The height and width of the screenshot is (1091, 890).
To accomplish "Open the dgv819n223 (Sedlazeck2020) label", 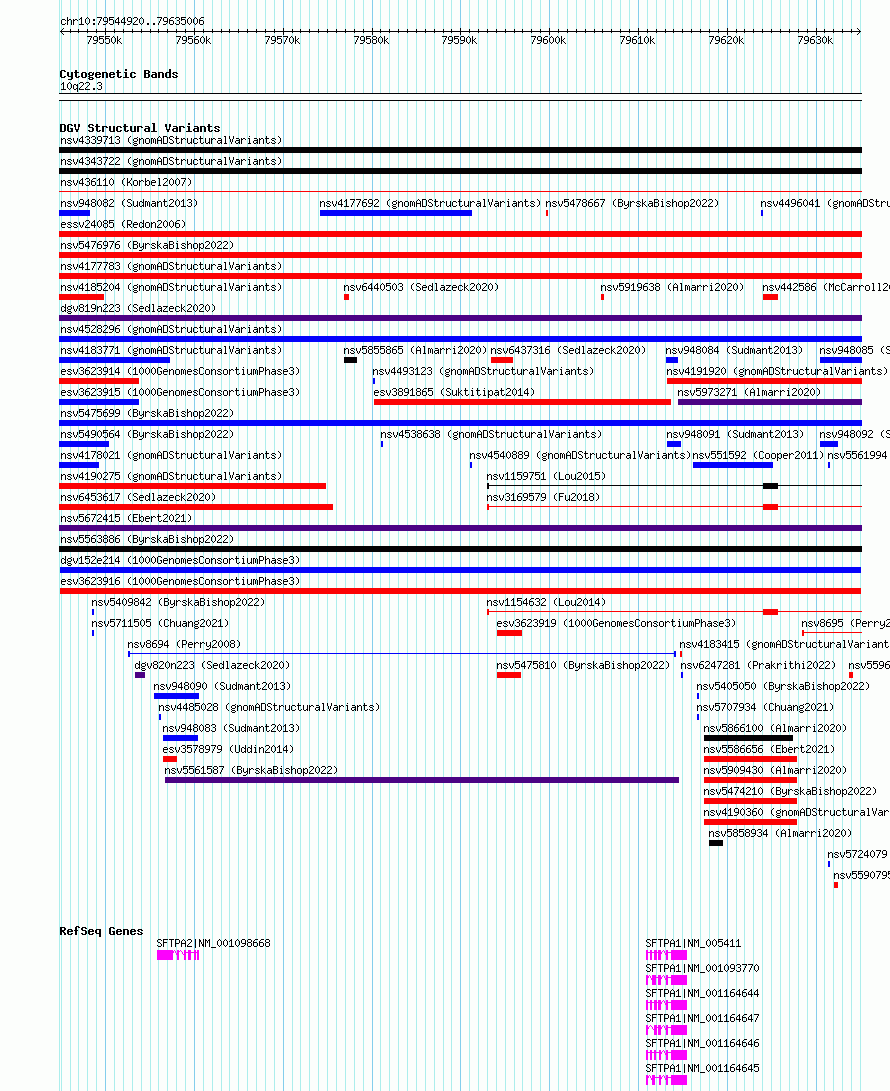I will tap(138, 308).
